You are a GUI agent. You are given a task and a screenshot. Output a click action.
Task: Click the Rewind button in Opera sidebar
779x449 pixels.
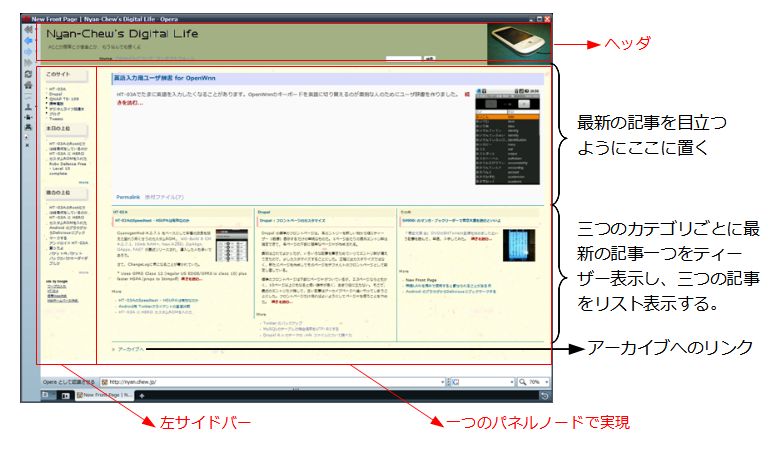point(28,30)
